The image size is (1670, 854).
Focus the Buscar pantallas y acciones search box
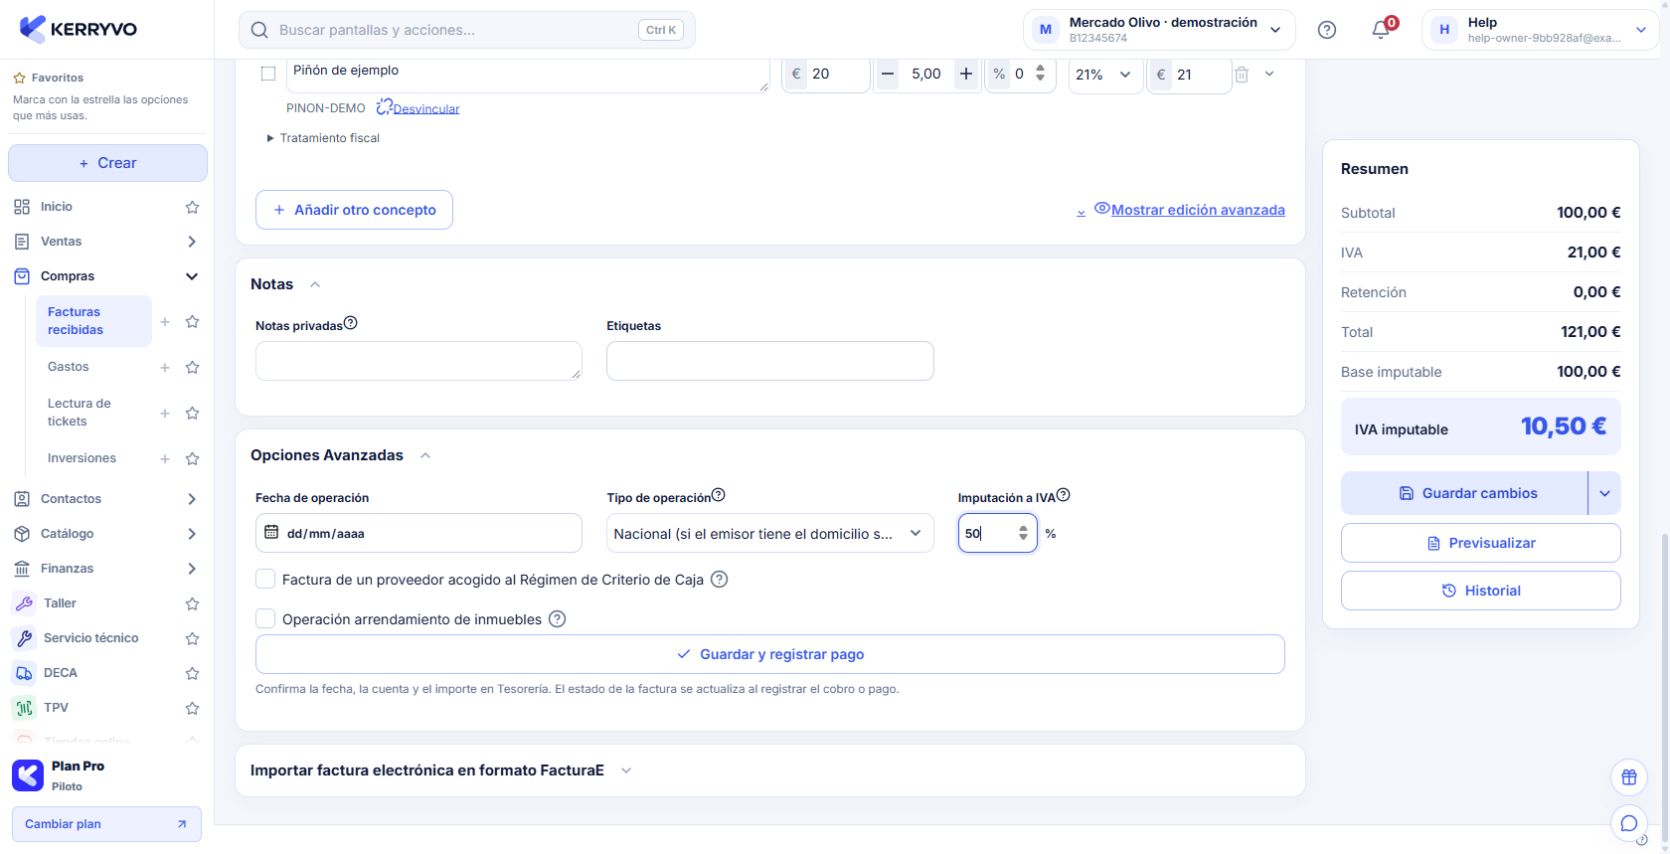point(467,30)
